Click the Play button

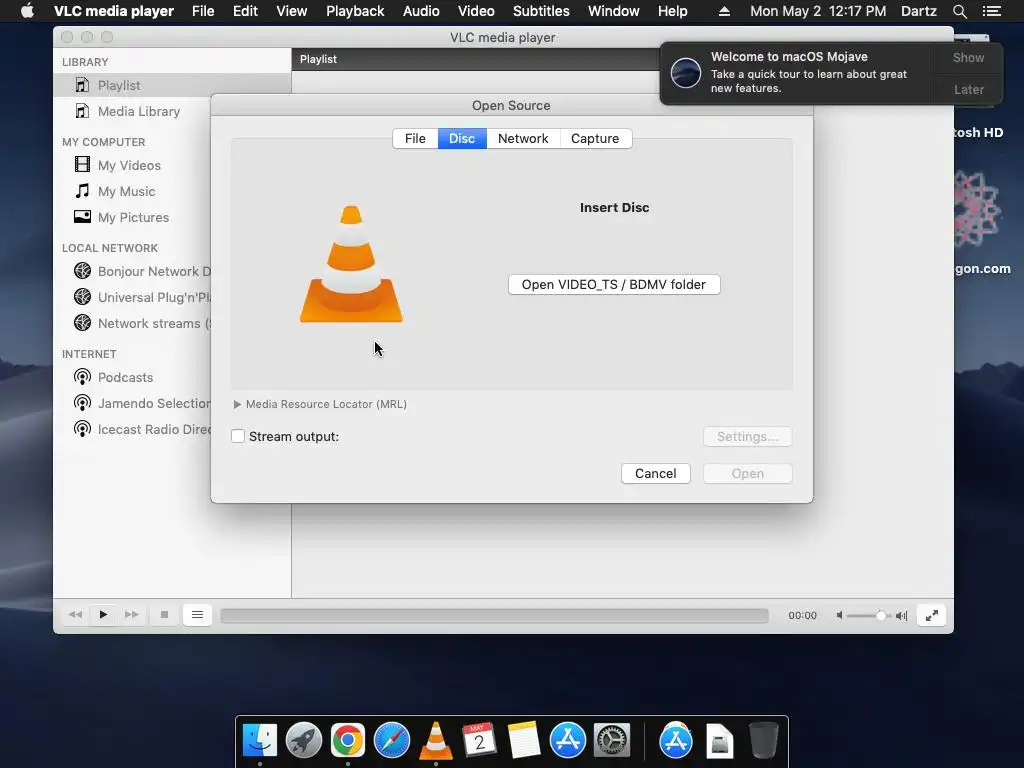[x=103, y=615]
